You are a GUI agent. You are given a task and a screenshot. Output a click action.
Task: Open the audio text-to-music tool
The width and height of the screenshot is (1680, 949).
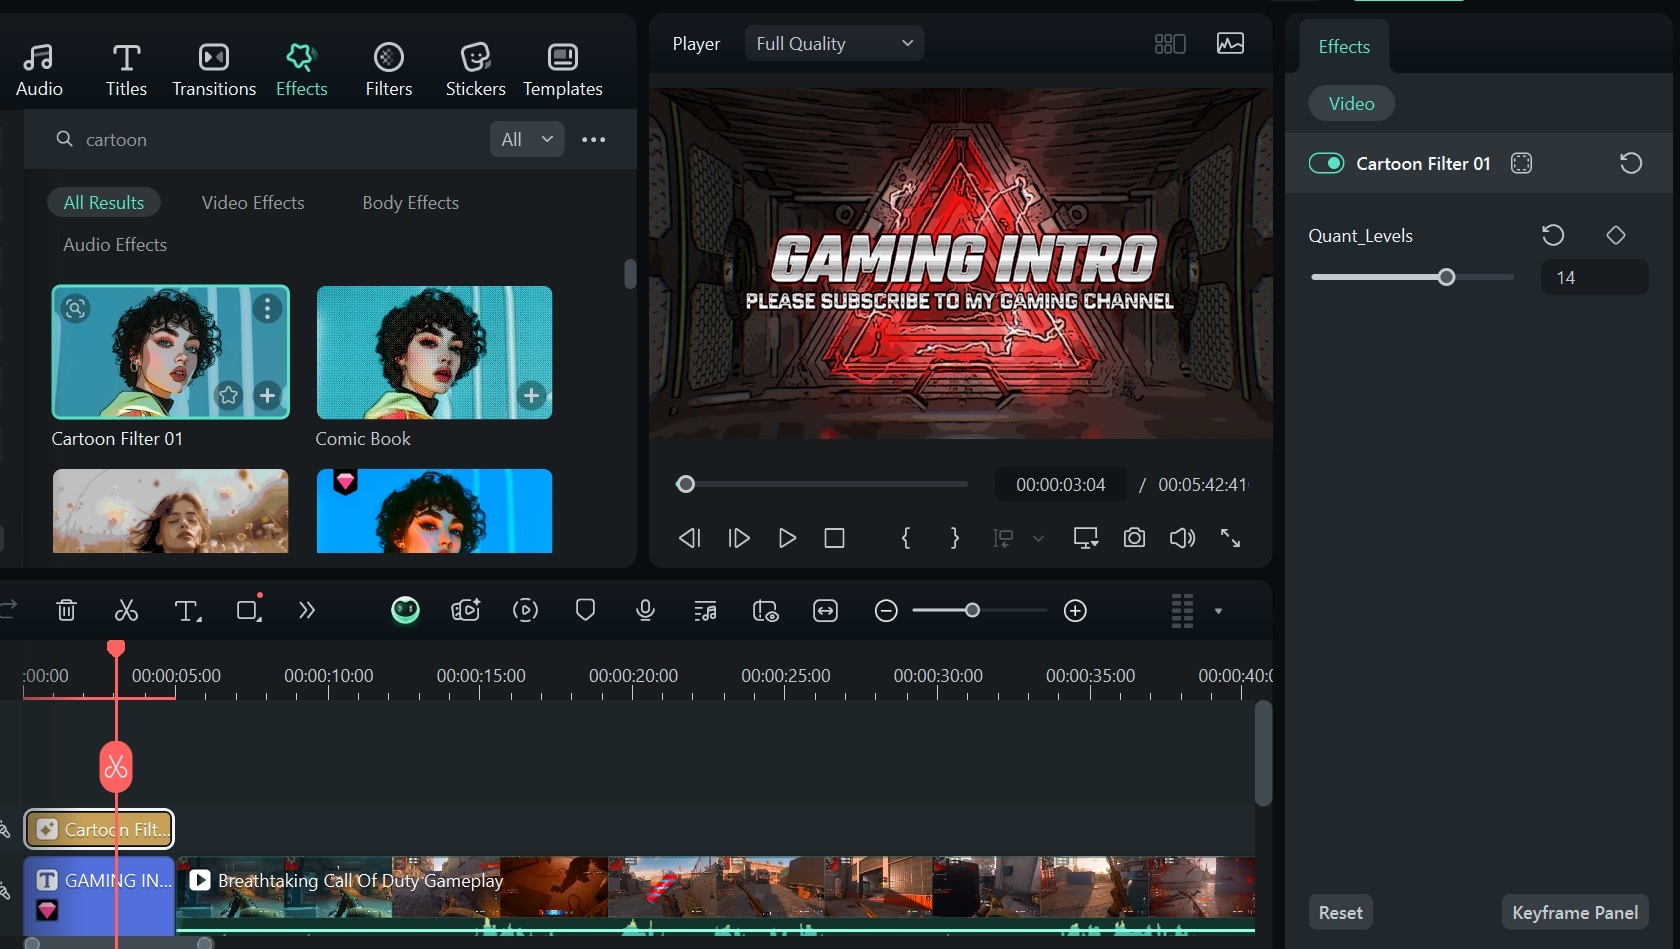[x=705, y=610]
